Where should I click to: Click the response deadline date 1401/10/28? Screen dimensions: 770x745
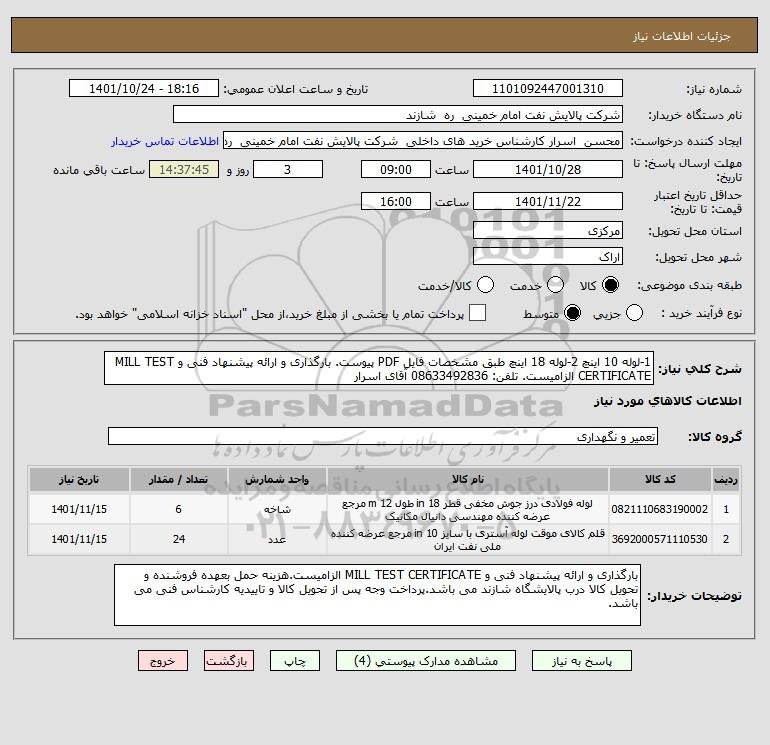pyautogui.click(x=548, y=169)
